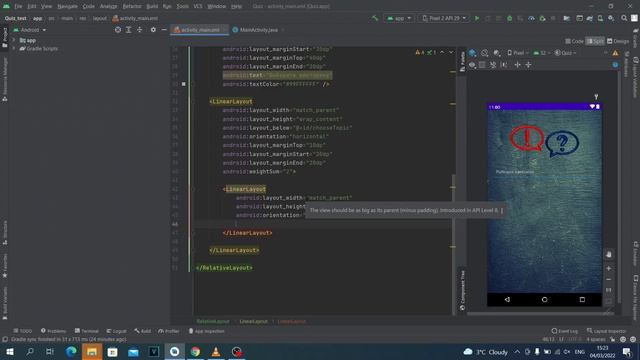Toggle view options eye icon in preview

point(472,65)
